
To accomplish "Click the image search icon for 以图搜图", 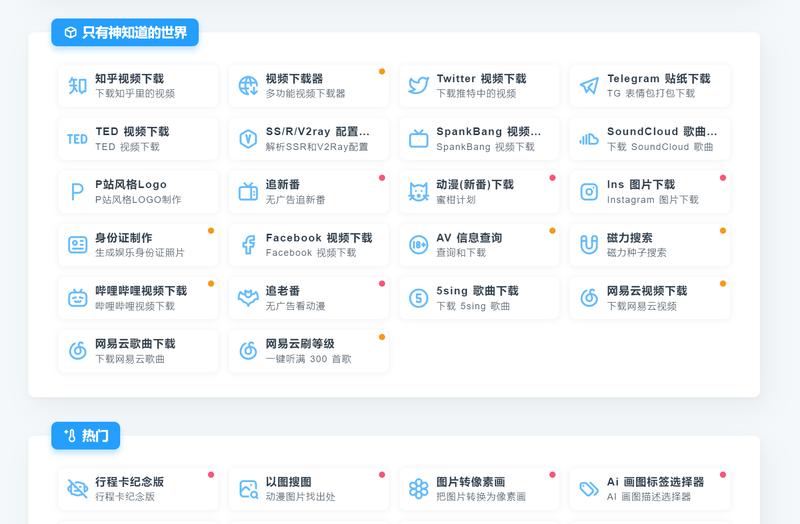I will point(248,489).
